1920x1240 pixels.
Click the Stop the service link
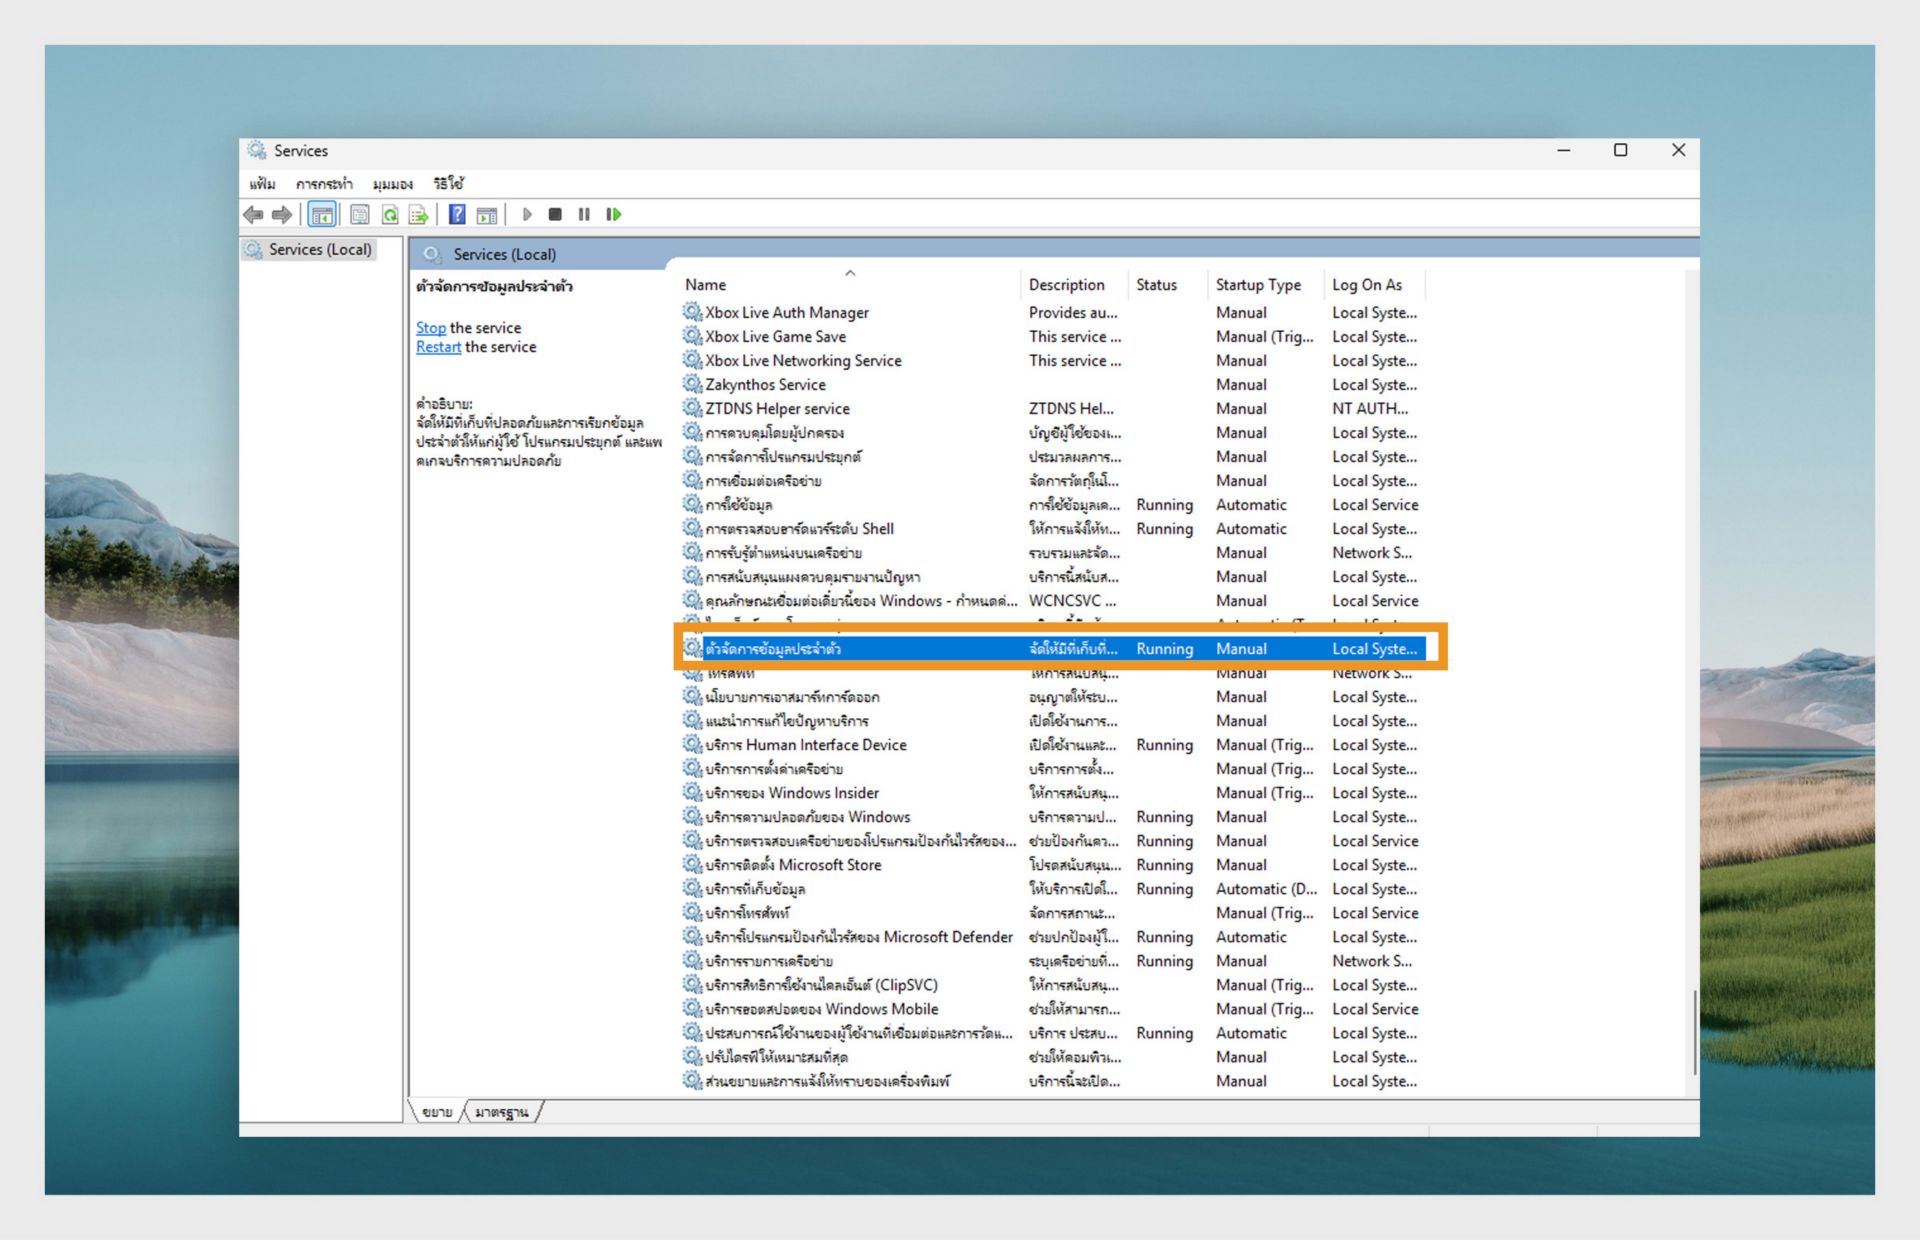pos(431,328)
